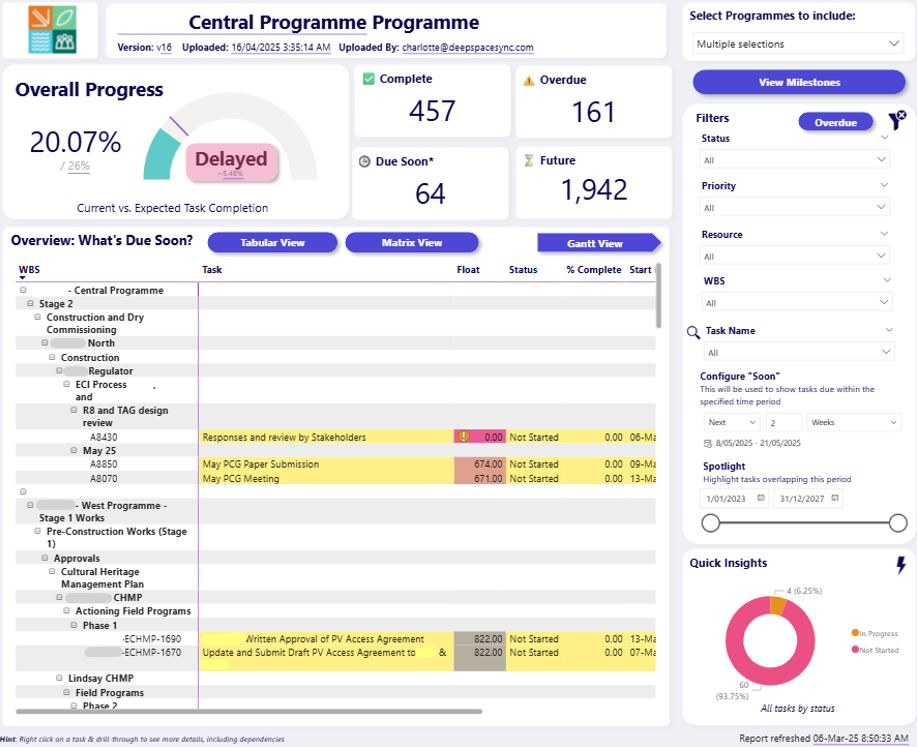Collapse the Stage 2 tree node
Viewport: 917px width, 747px height.
pyautogui.click(x=30, y=304)
